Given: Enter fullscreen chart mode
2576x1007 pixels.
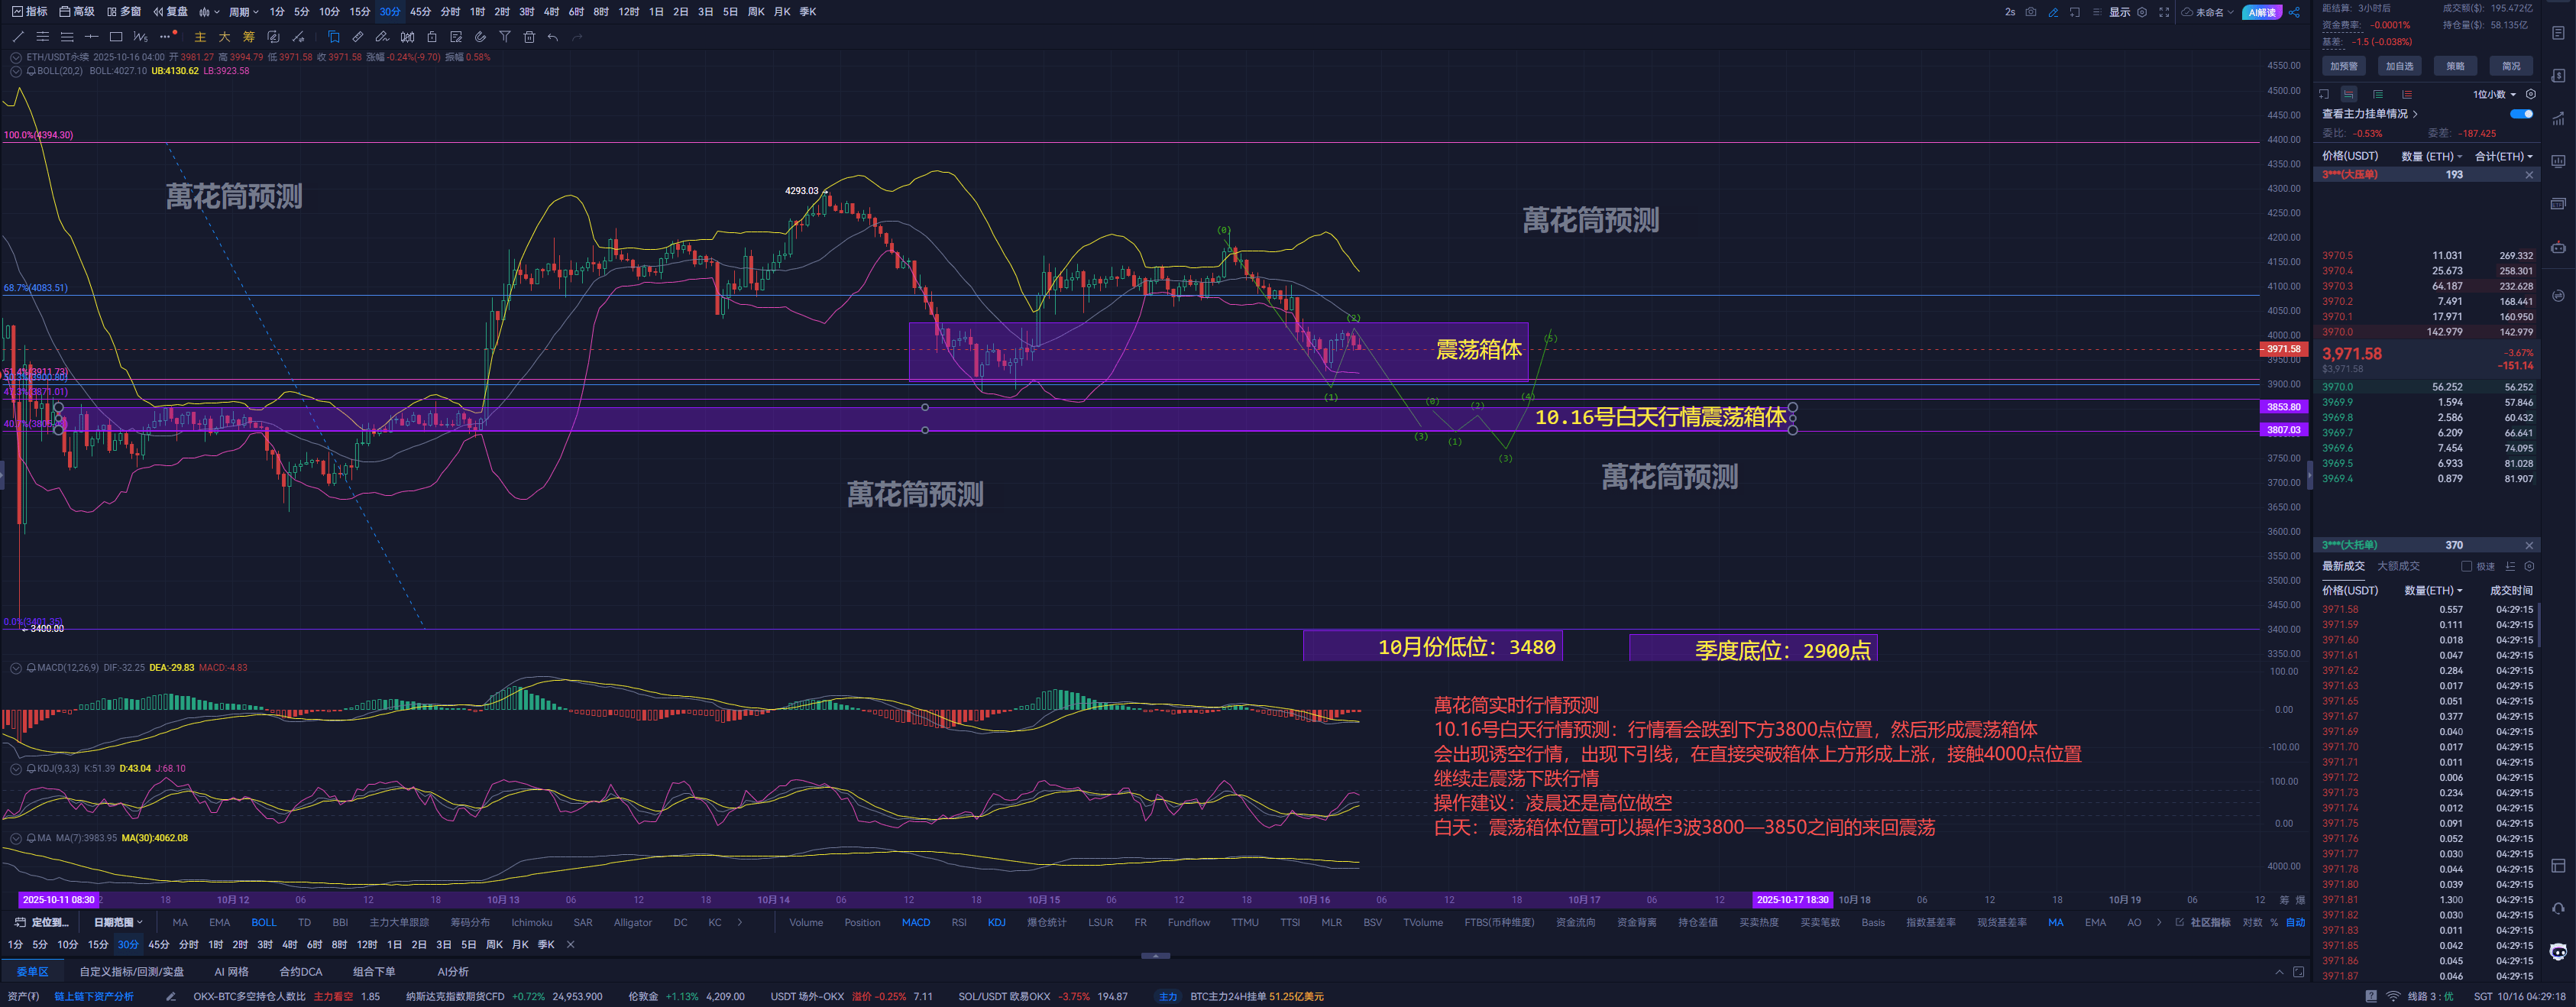Looking at the screenshot, I should tap(2164, 12).
